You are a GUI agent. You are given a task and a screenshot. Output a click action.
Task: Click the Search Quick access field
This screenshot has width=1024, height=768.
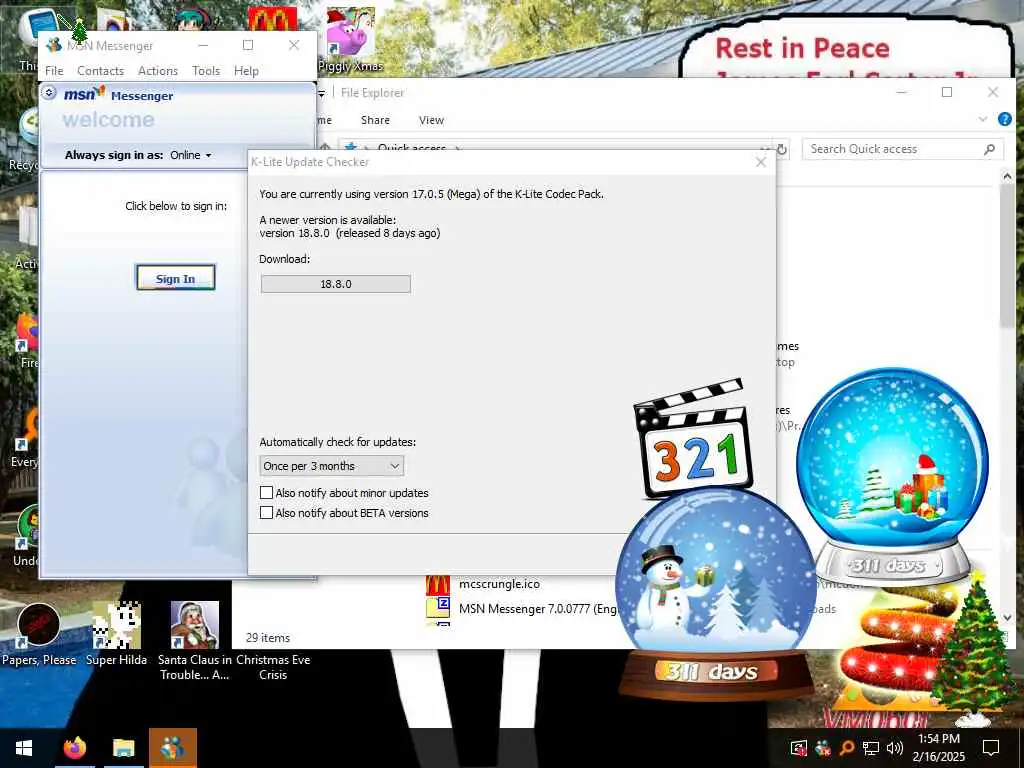pyautogui.click(x=903, y=149)
